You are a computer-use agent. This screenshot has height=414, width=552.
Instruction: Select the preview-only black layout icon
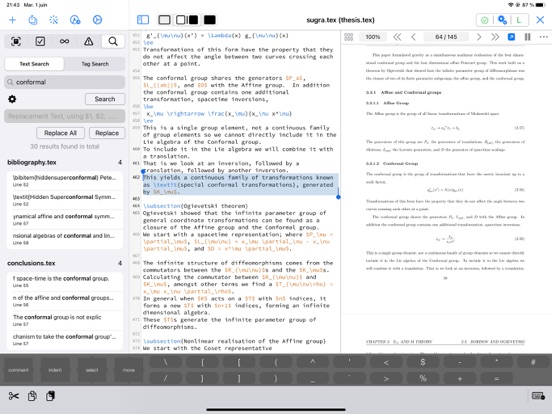coord(209,20)
